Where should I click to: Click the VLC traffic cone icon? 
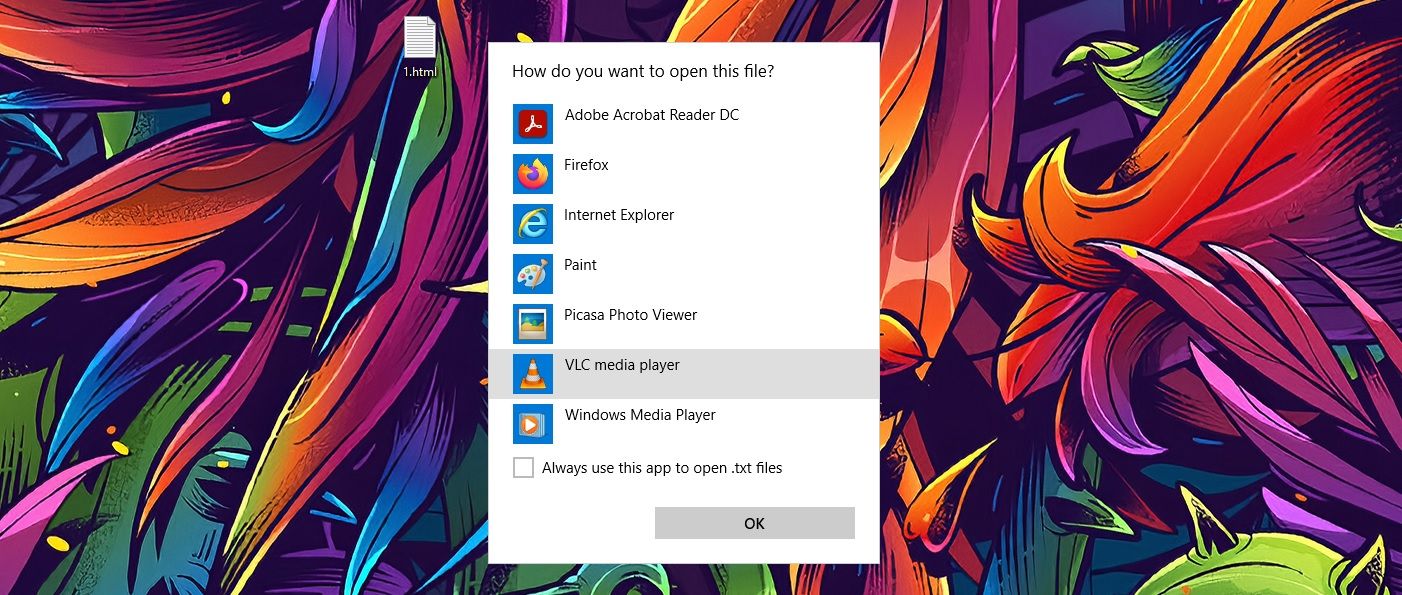[x=532, y=374]
